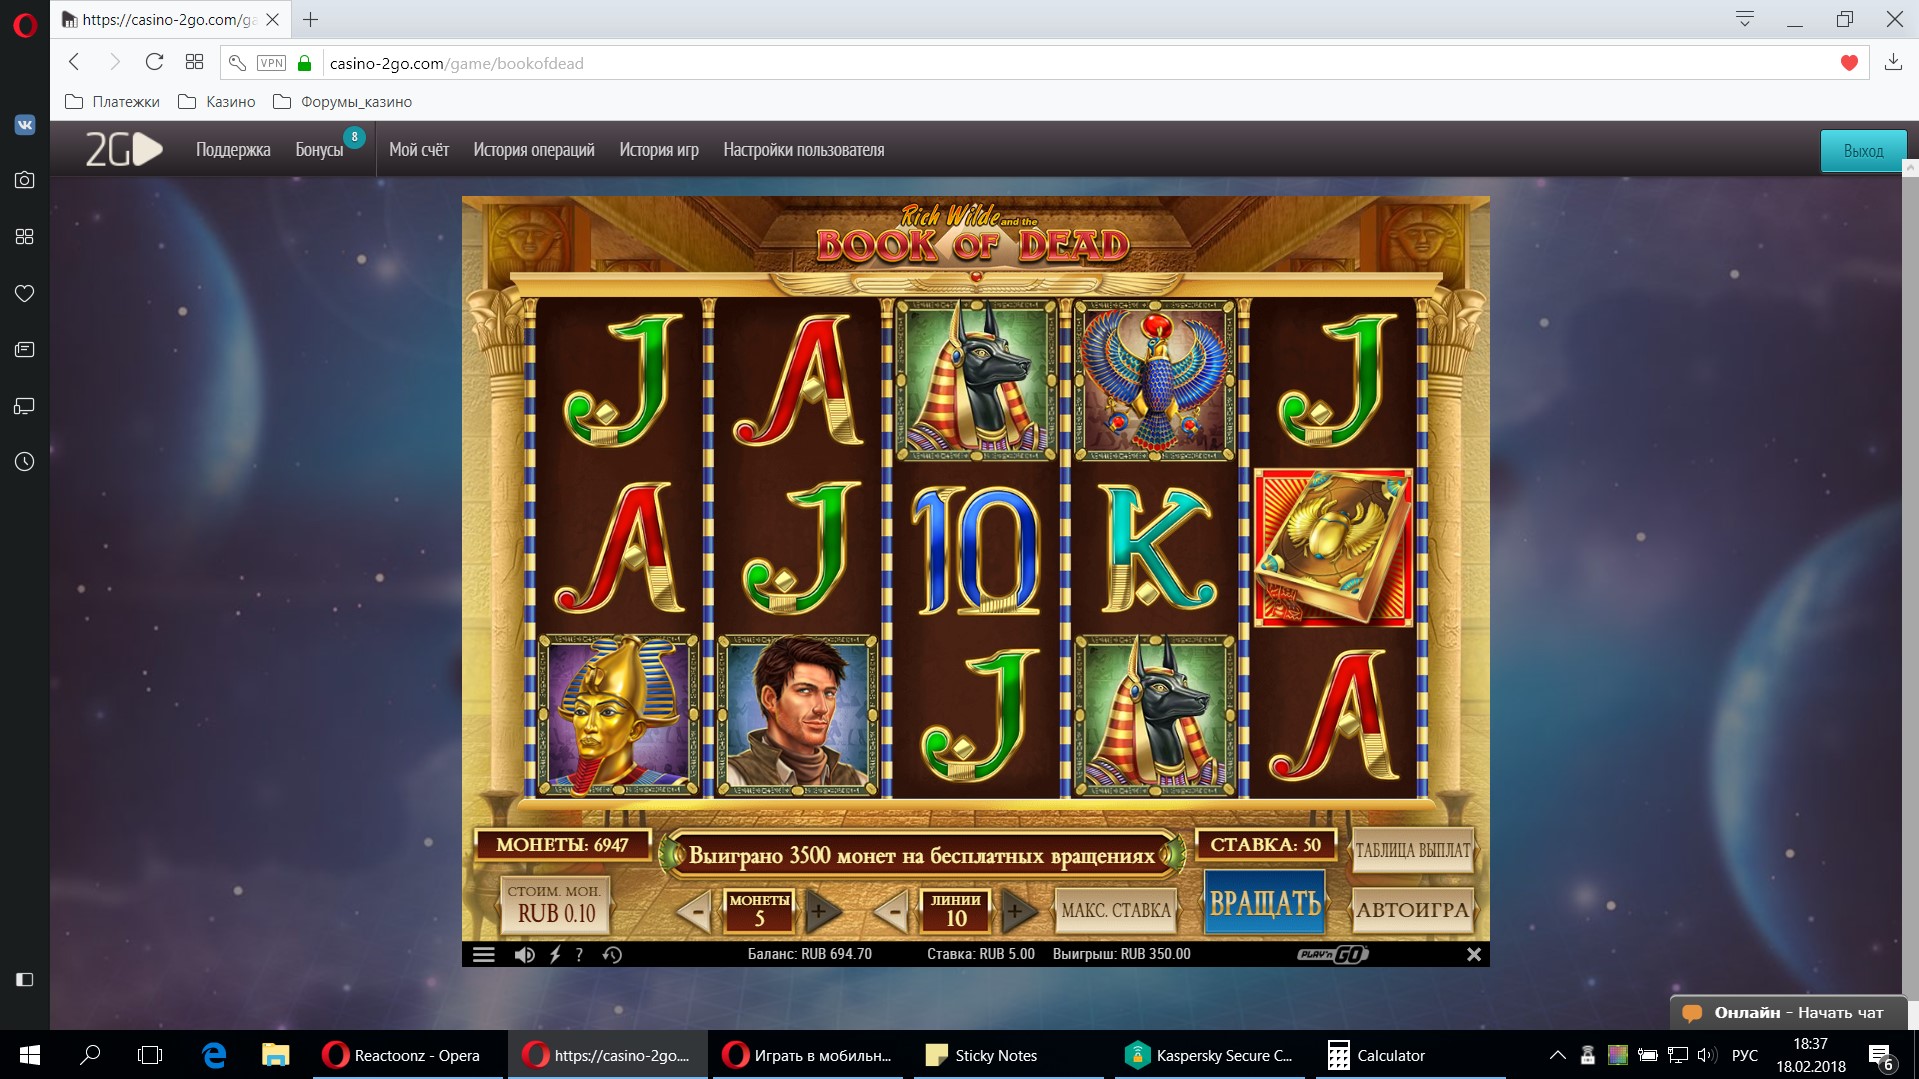Click the coin value RUB 0.10 box

(x=556, y=905)
